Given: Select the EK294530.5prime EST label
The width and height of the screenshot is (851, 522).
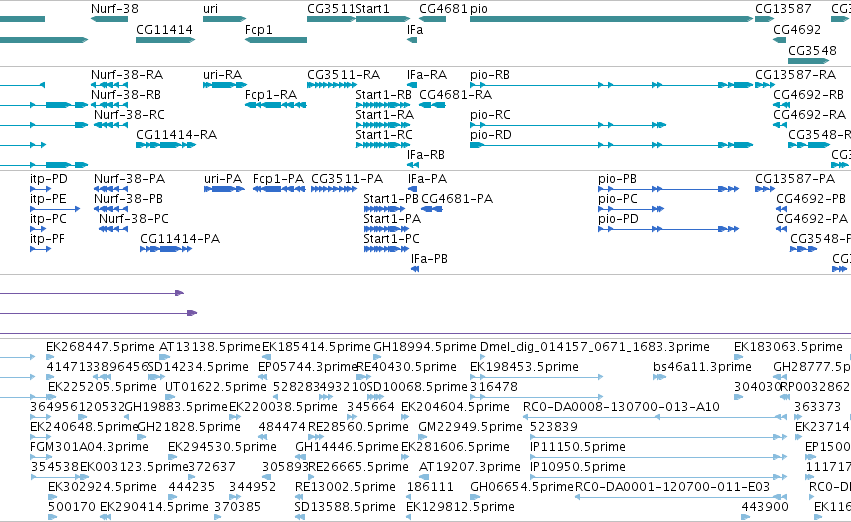Looking at the screenshot, I should [x=223, y=447].
